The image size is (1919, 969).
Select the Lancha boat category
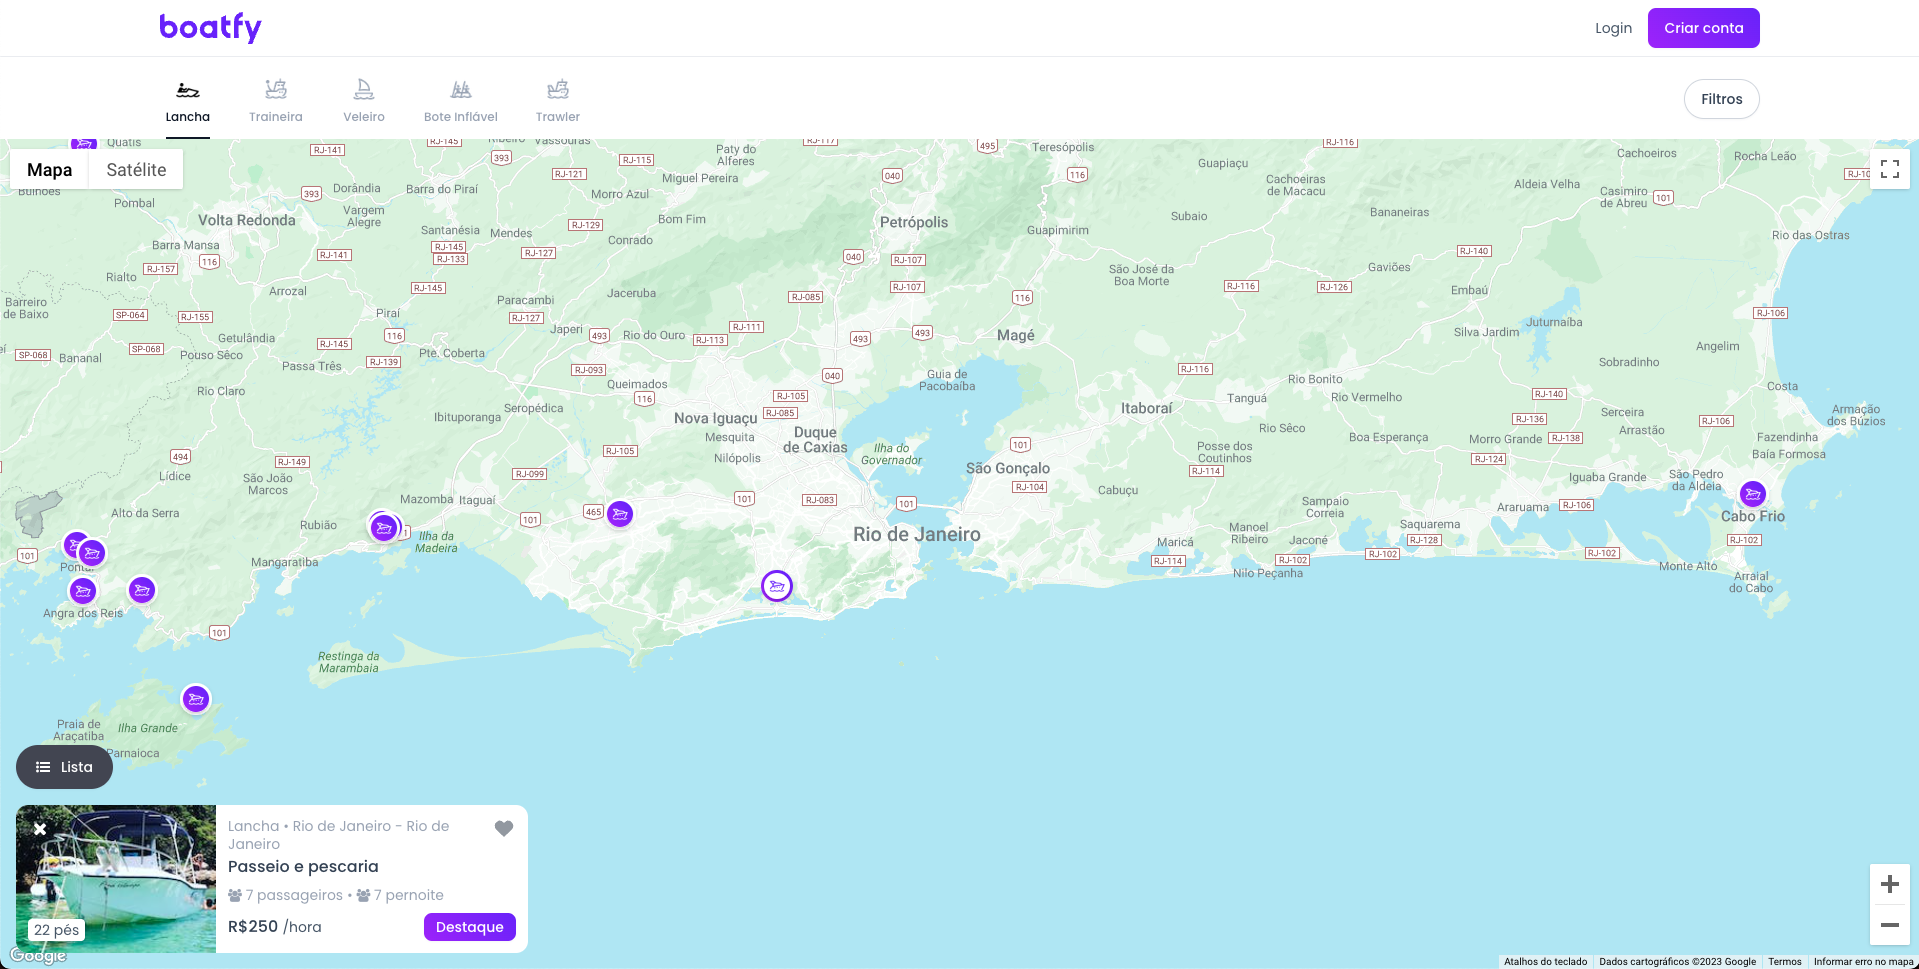tap(188, 101)
